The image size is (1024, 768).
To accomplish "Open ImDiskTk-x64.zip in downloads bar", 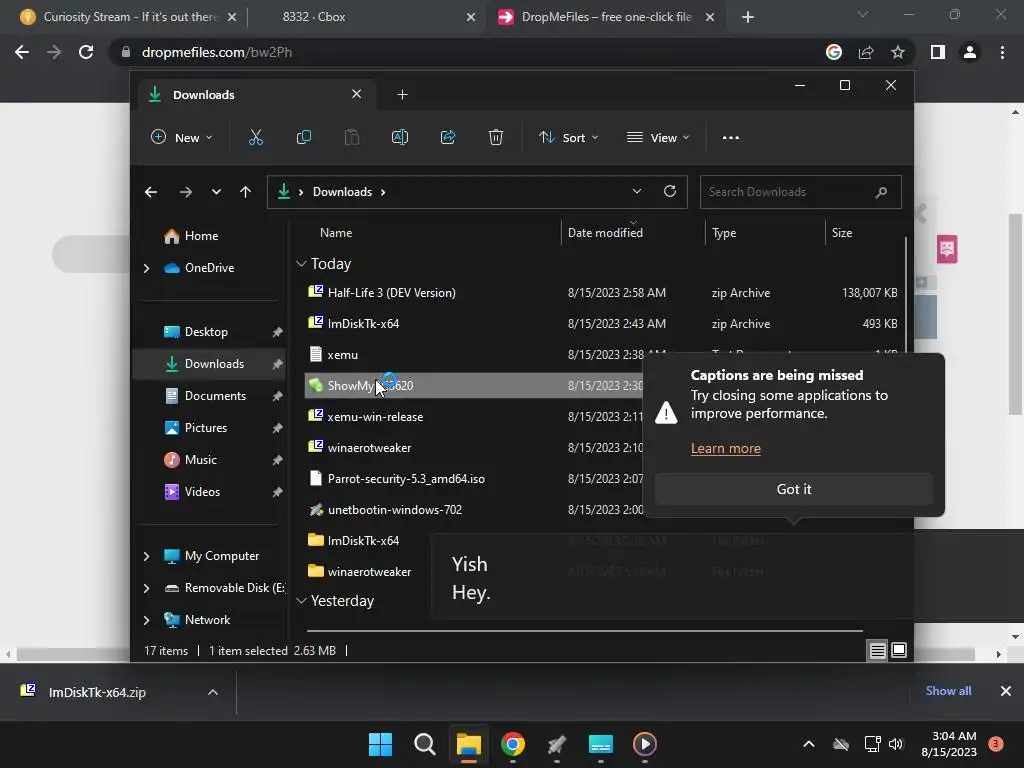I will click(x=97, y=692).
